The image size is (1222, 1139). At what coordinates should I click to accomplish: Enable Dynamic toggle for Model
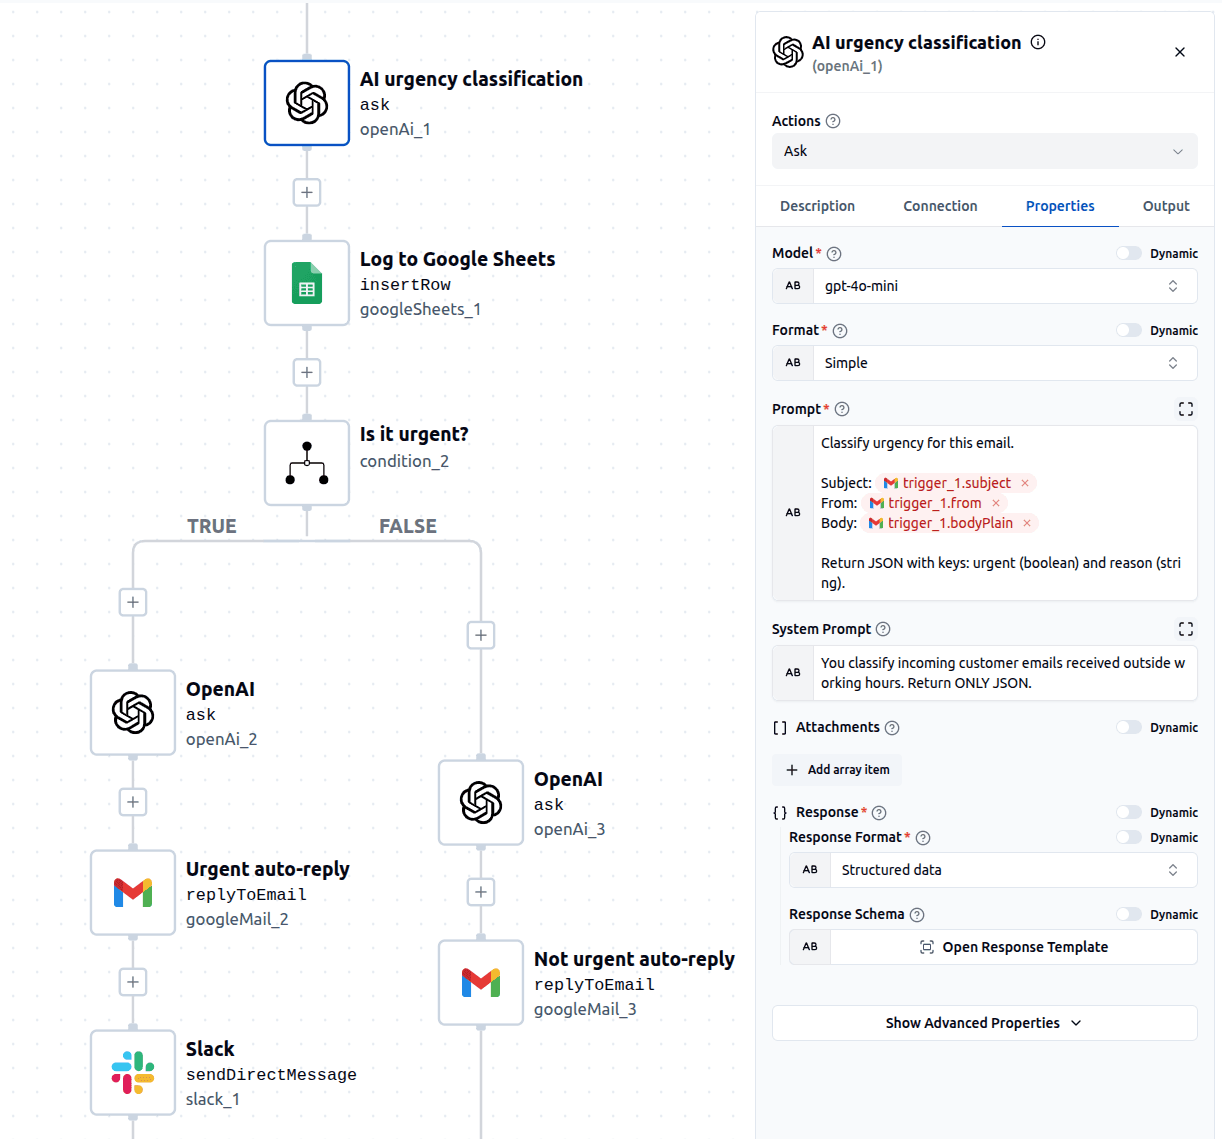pos(1129,254)
